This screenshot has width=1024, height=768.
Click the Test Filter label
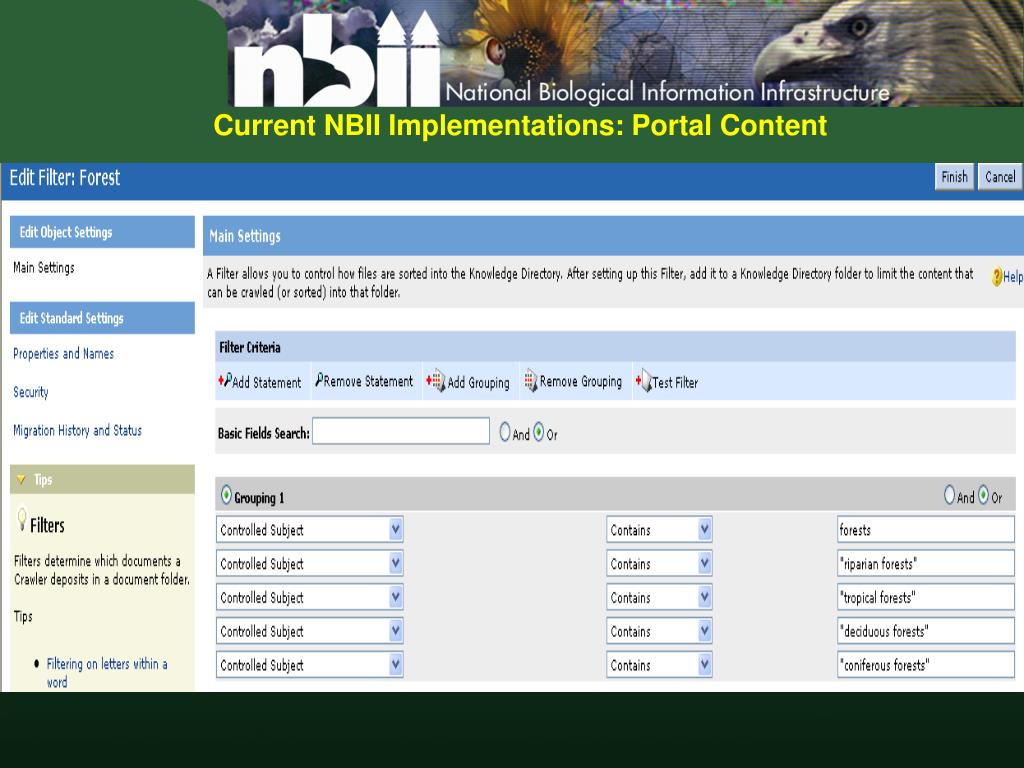coord(675,383)
